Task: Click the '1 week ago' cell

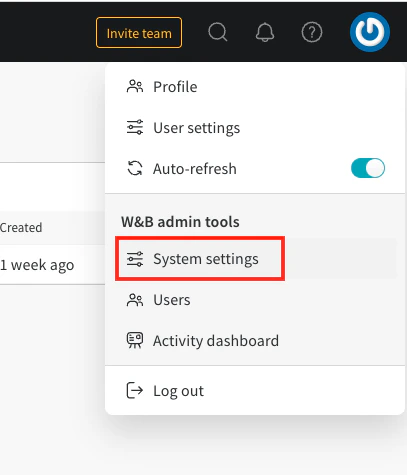Action: (x=37, y=265)
